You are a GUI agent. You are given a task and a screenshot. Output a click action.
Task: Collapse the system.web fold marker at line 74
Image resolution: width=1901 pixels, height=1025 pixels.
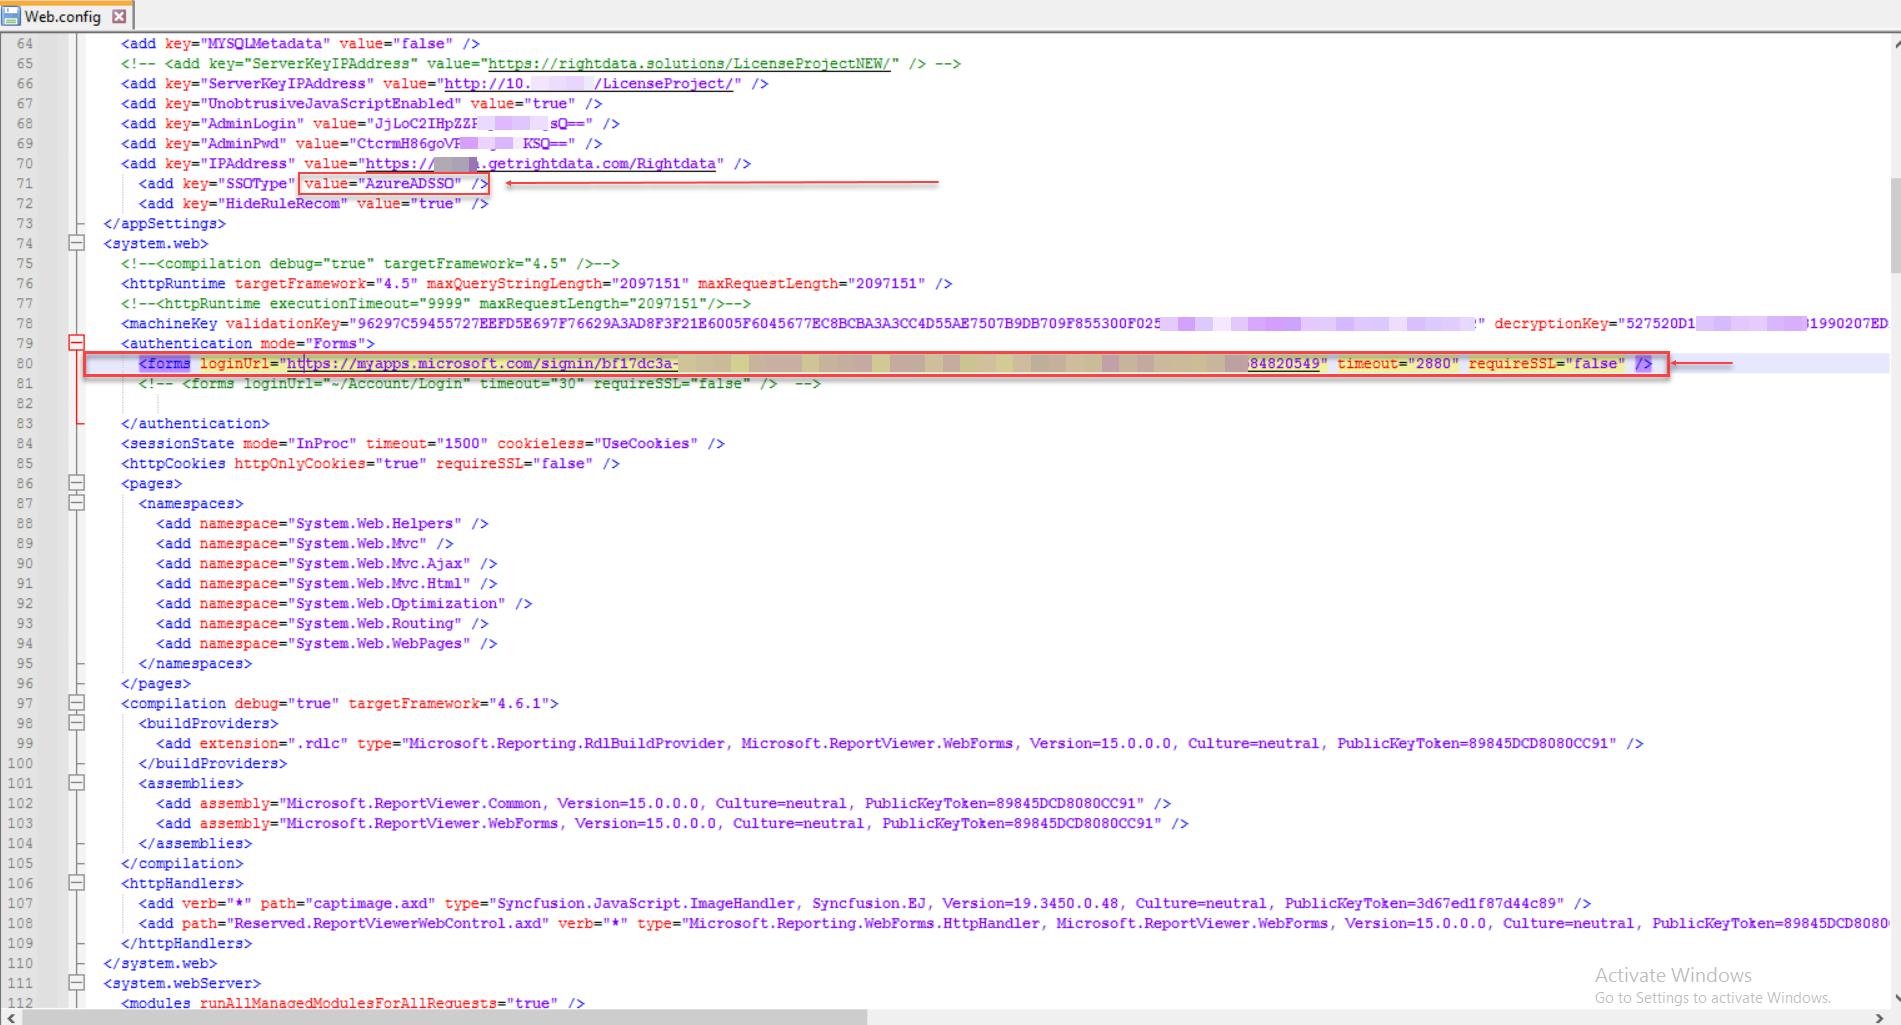(x=76, y=243)
